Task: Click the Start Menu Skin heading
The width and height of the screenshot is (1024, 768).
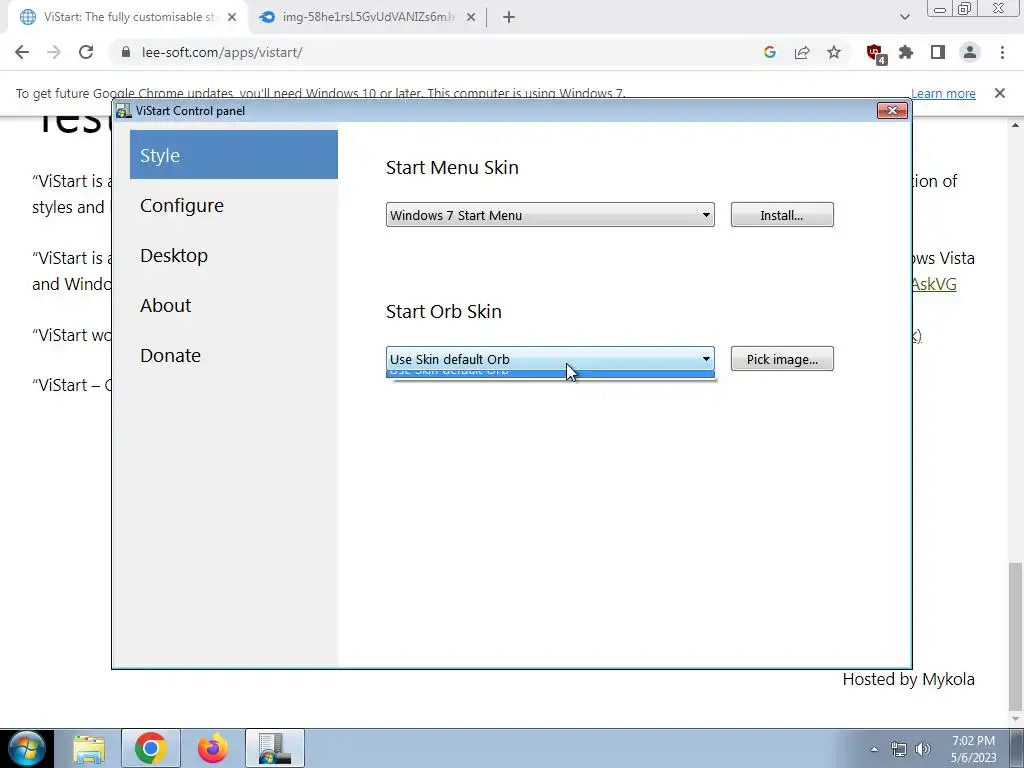Action: (452, 167)
